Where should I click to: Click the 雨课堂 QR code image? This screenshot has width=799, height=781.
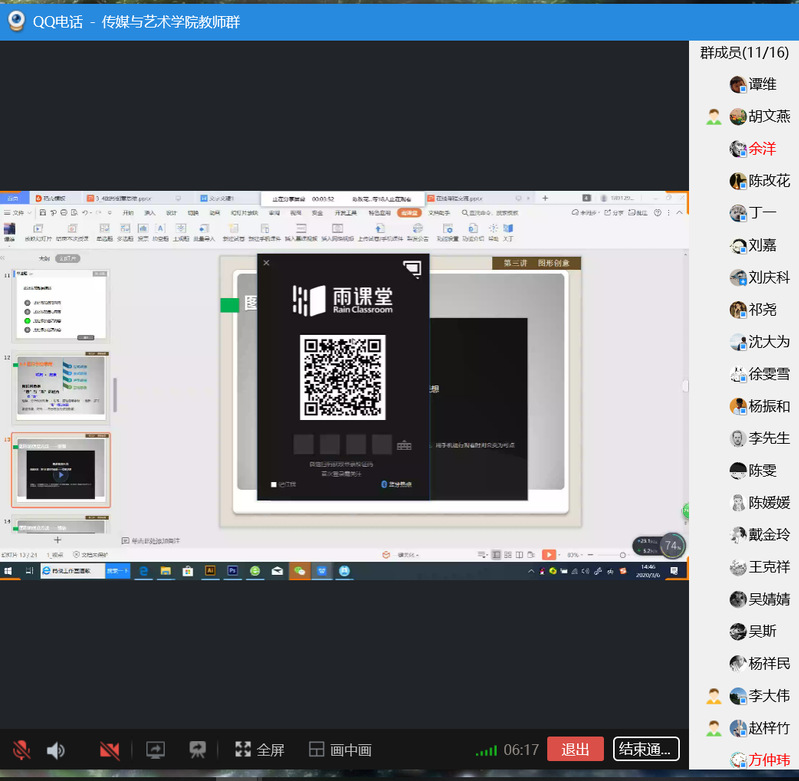(342, 377)
